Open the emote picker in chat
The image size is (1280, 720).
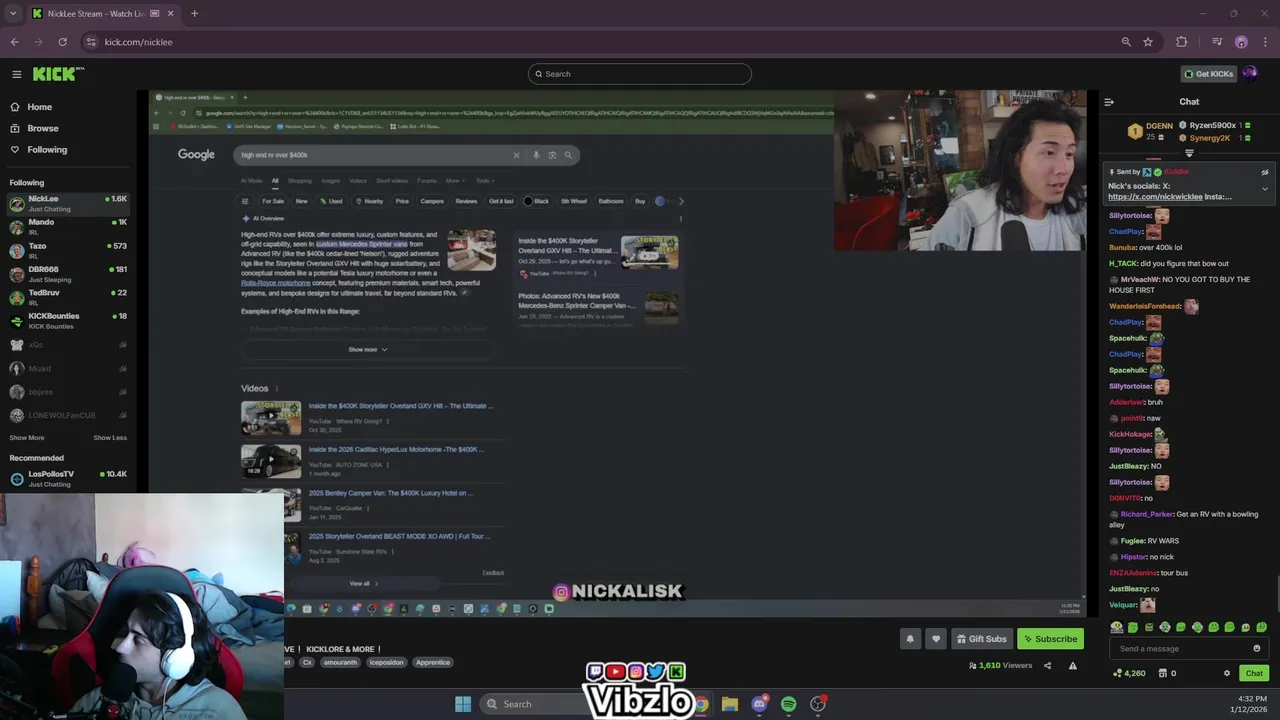point(1257,649)
